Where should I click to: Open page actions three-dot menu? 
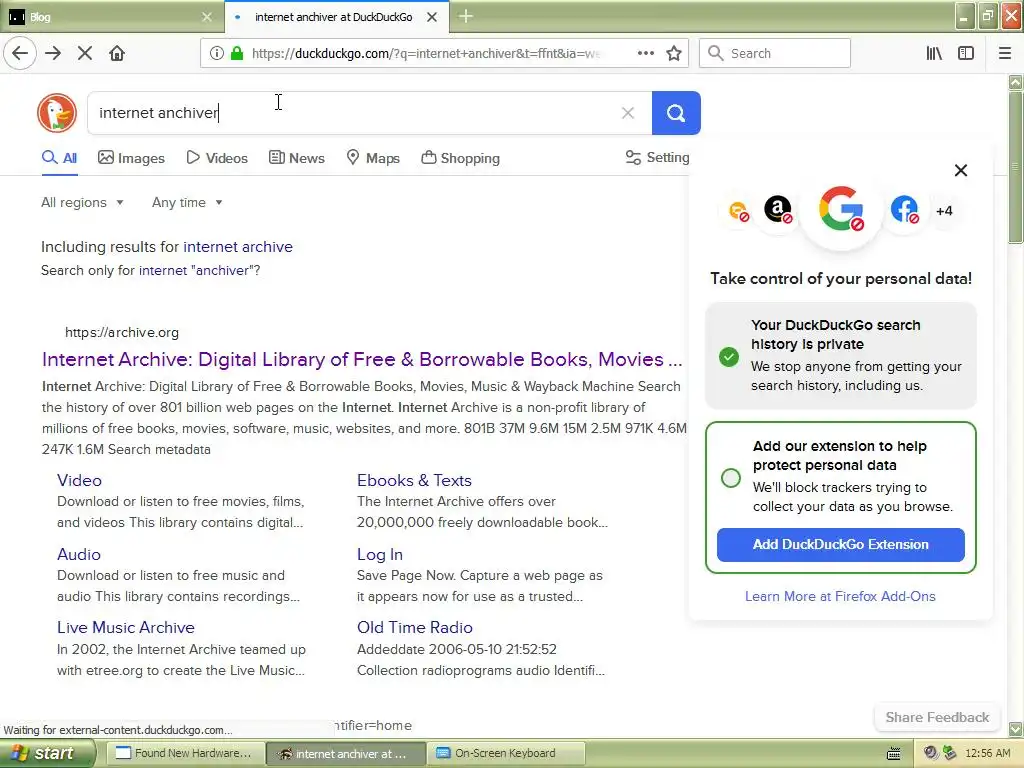point(646,53)
